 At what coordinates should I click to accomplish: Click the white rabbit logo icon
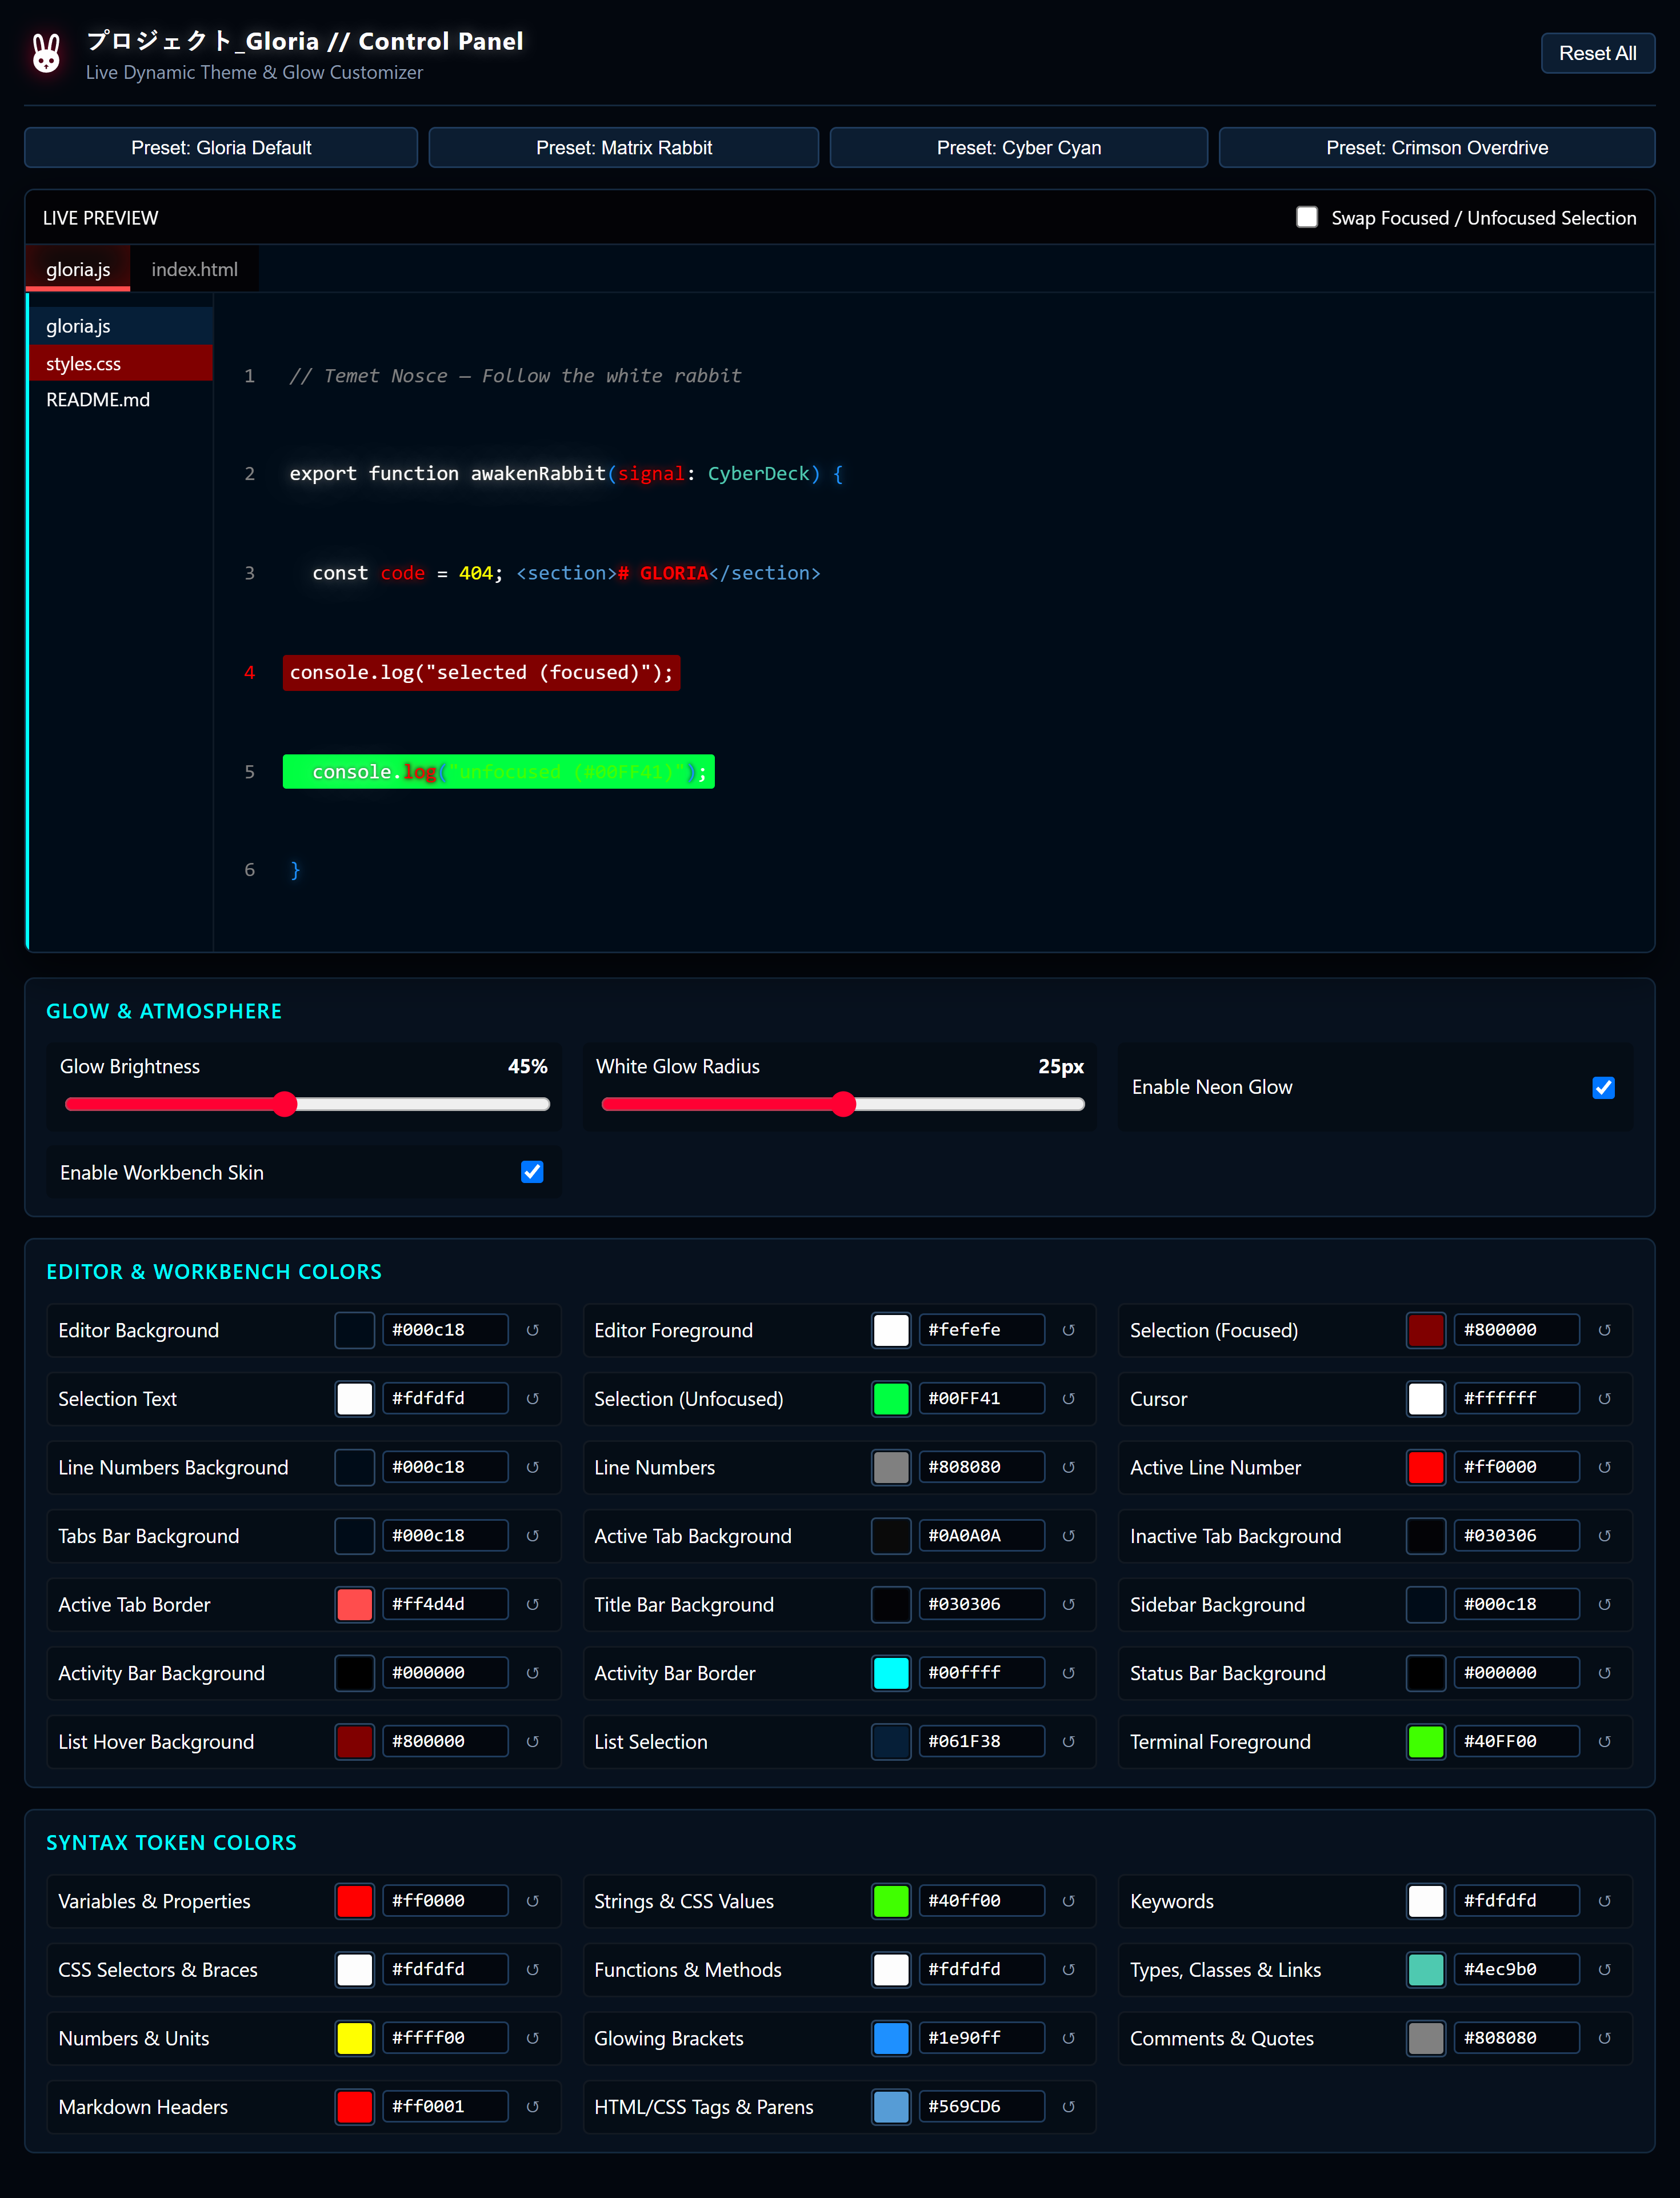click(46, 54)
